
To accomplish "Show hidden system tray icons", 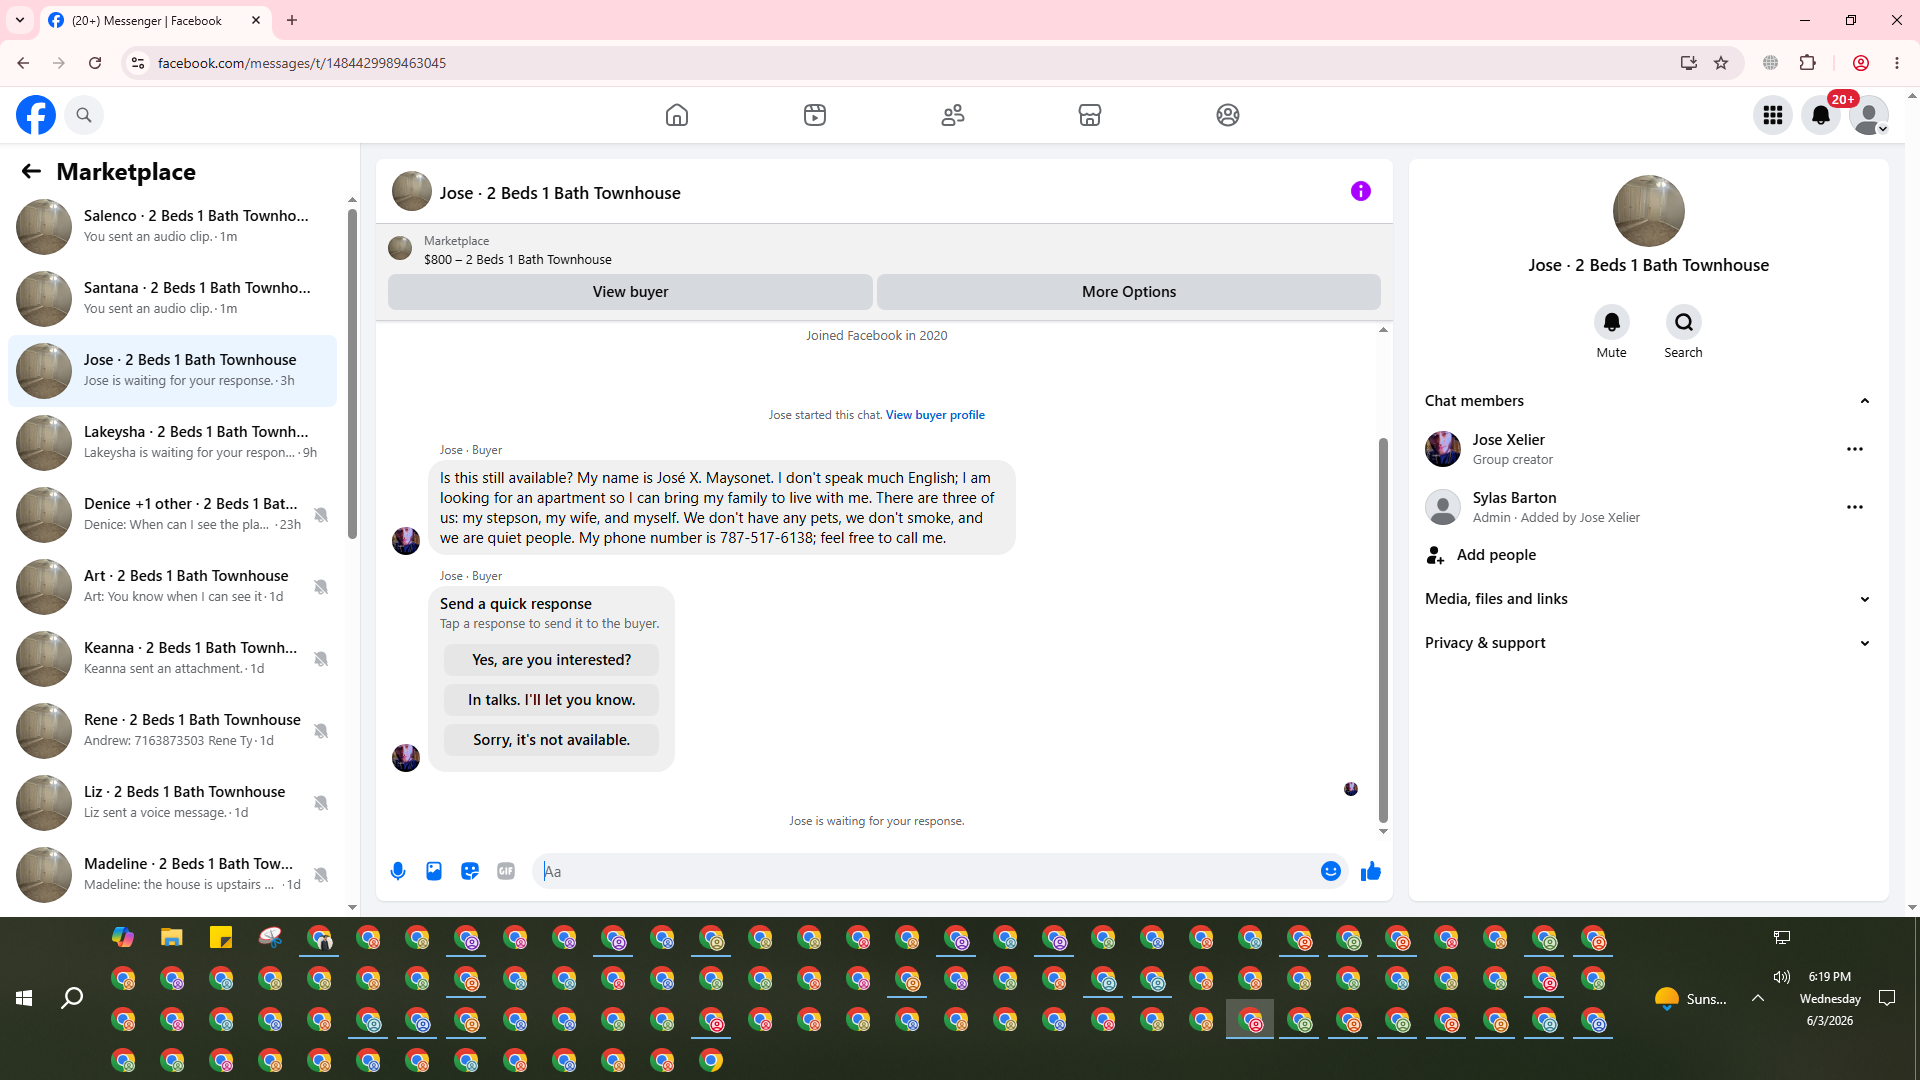I will pos(1757,998).
